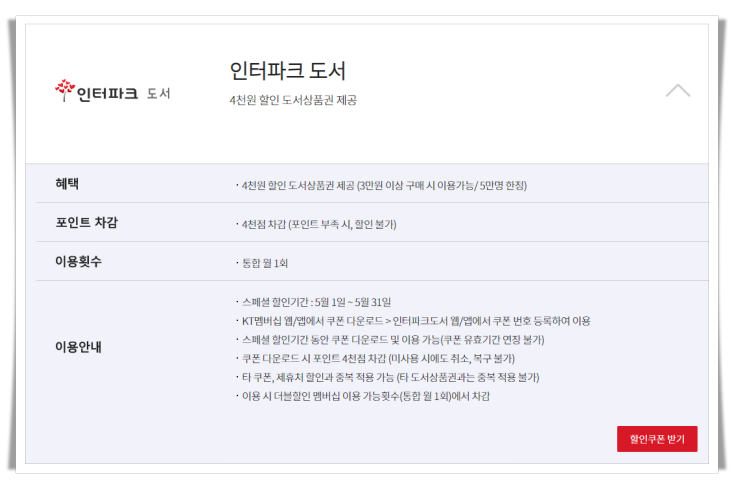The width and height of the screenshot is (734, 489).
Task: Click the 미사용 시에도 취소, 복구 불가 line
Action: [x=378, y=358]
